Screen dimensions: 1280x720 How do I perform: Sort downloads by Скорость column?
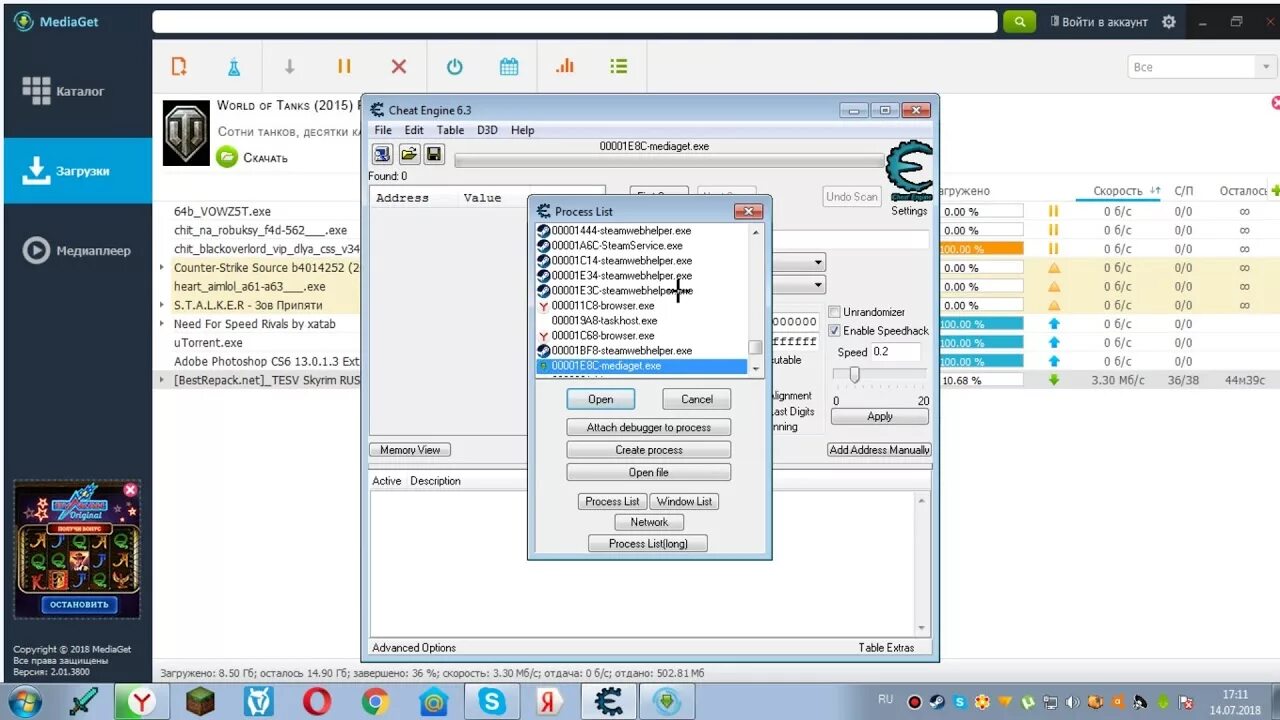pos(1117,191)
